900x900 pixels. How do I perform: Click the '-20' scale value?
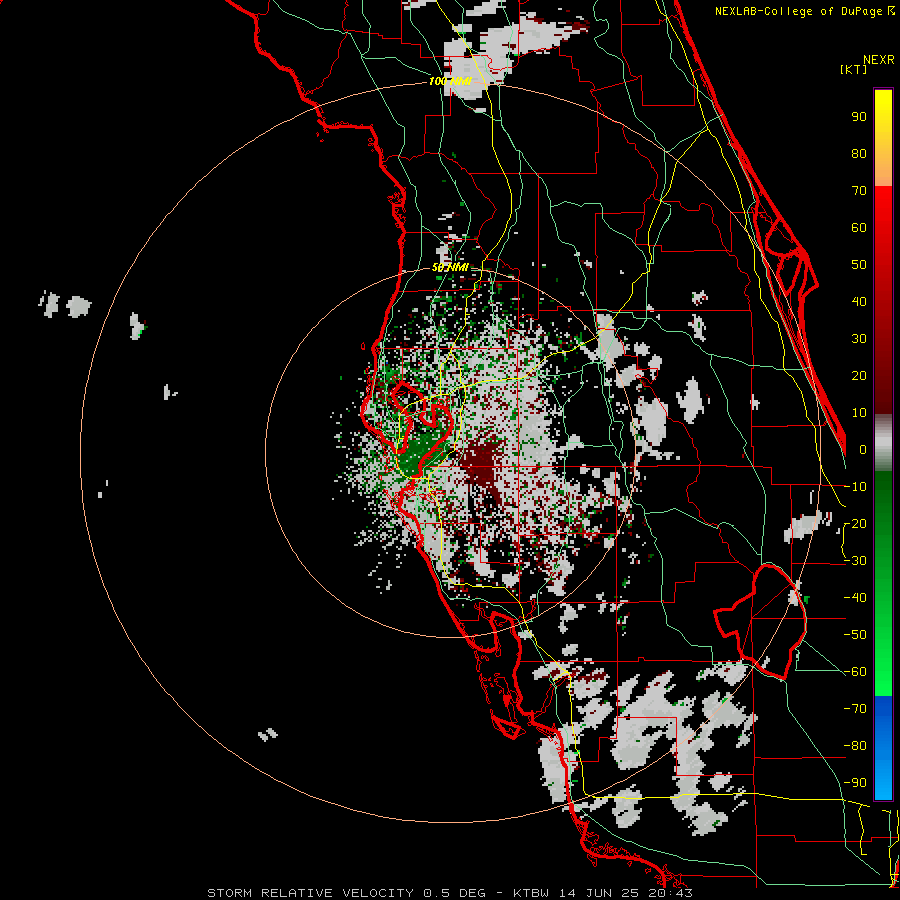tap(855, 524)
